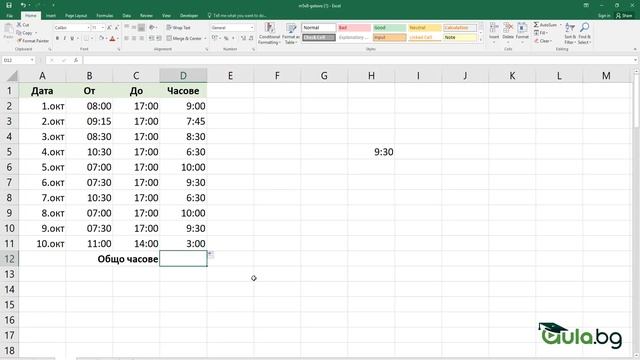Open the File tab

tap(9, 16)
